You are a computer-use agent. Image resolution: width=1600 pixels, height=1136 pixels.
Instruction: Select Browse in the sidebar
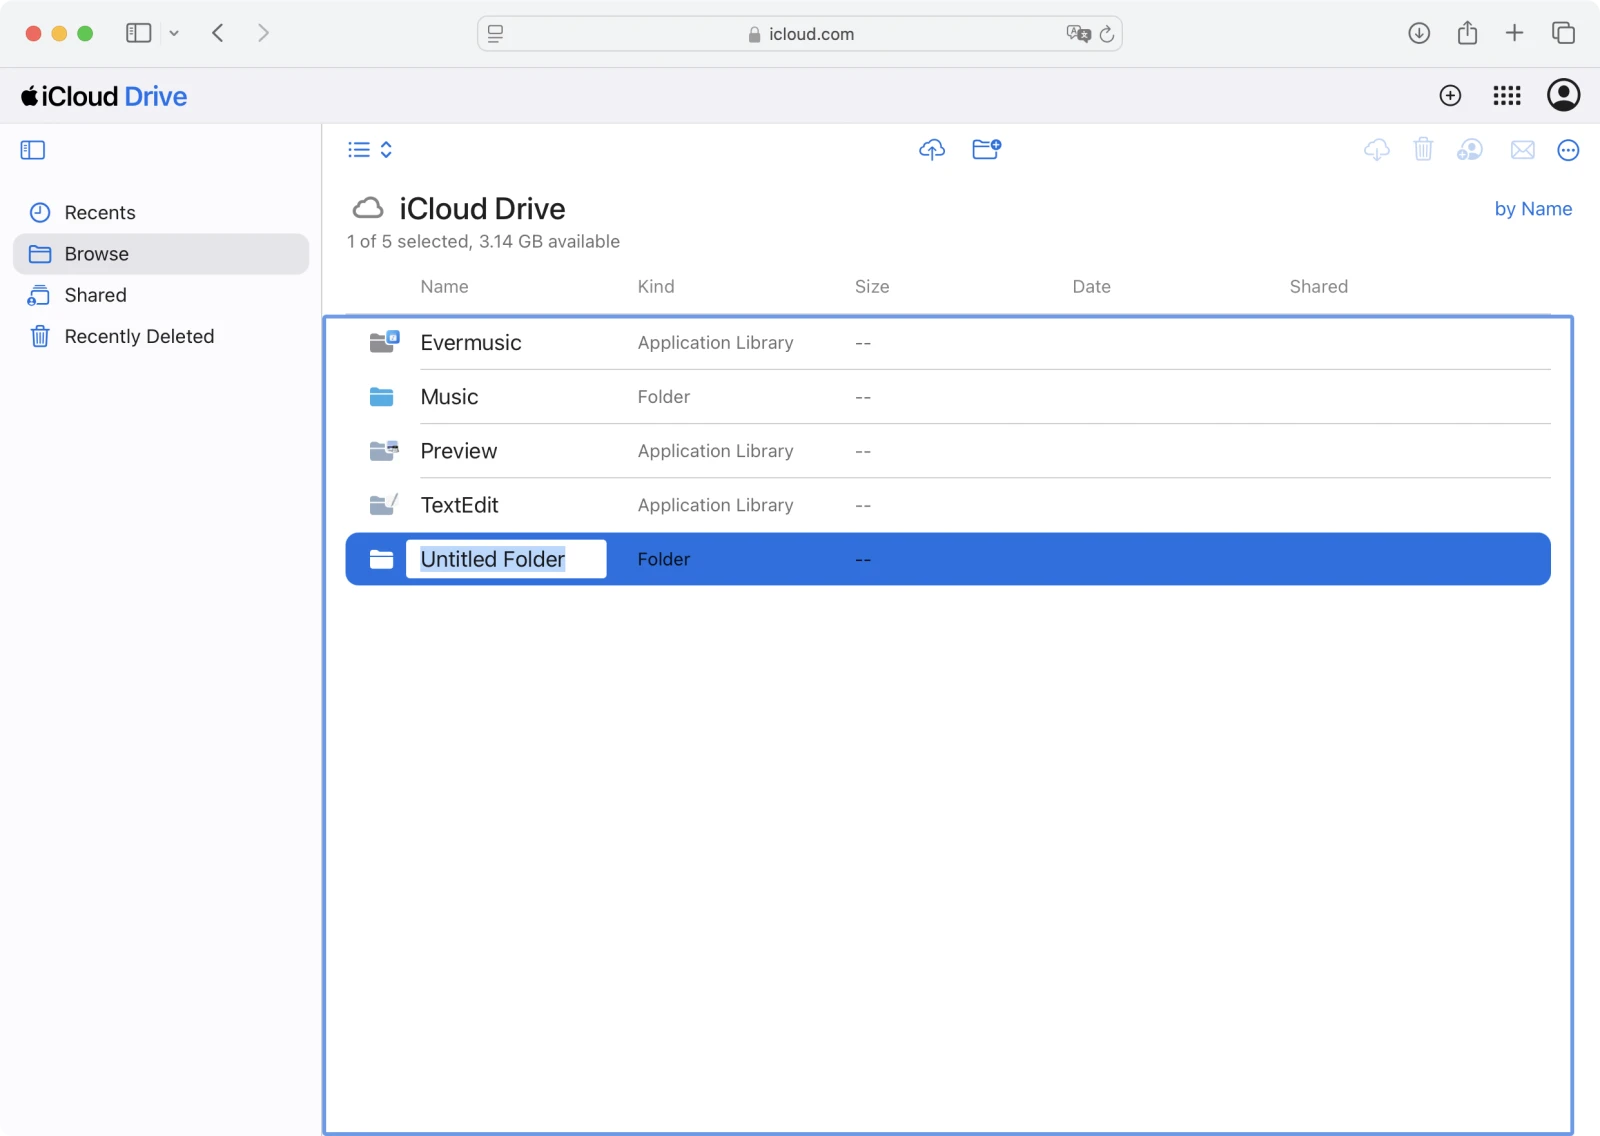click(97, 253)
